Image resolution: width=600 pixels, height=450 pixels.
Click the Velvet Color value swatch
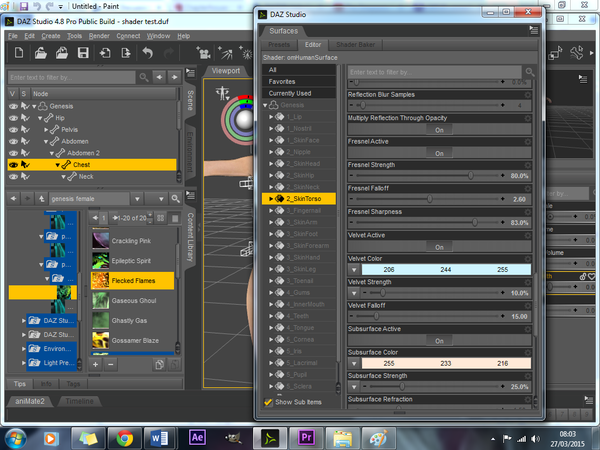pos(446,270)
